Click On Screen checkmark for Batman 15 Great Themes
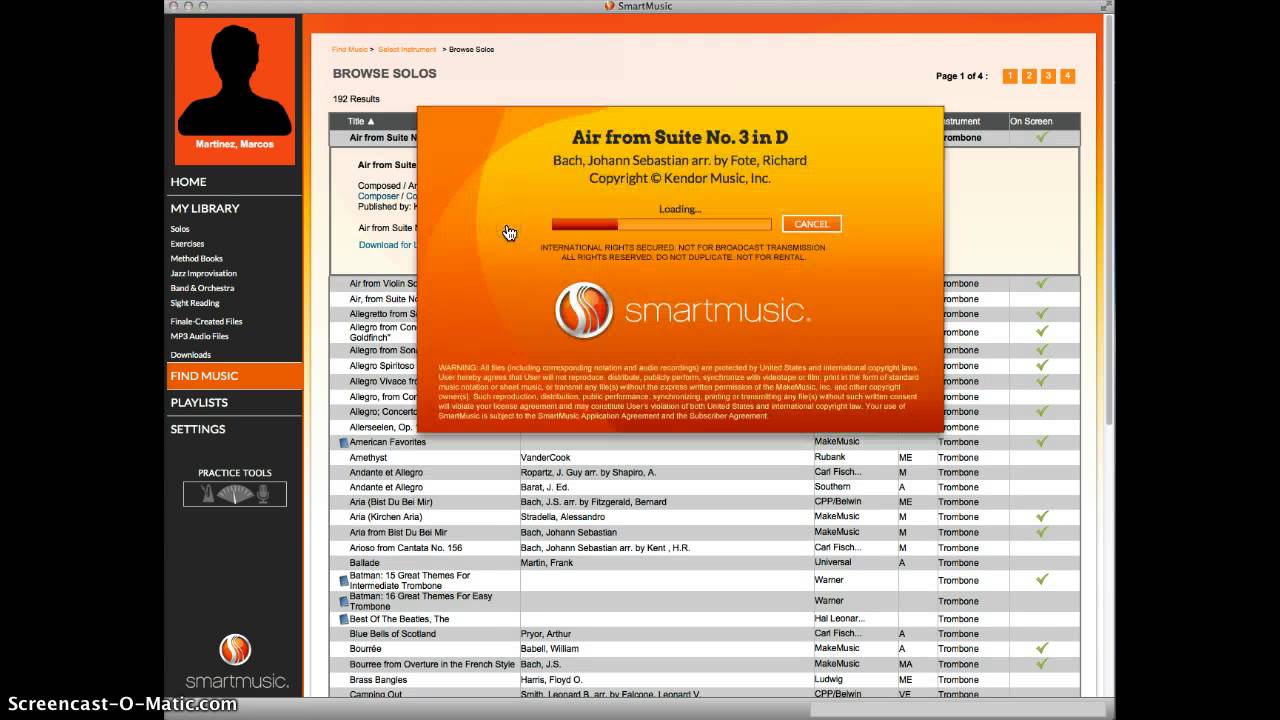Image resolution: width=1280 pixels, height=720 pixels. tap(1041, 580)
